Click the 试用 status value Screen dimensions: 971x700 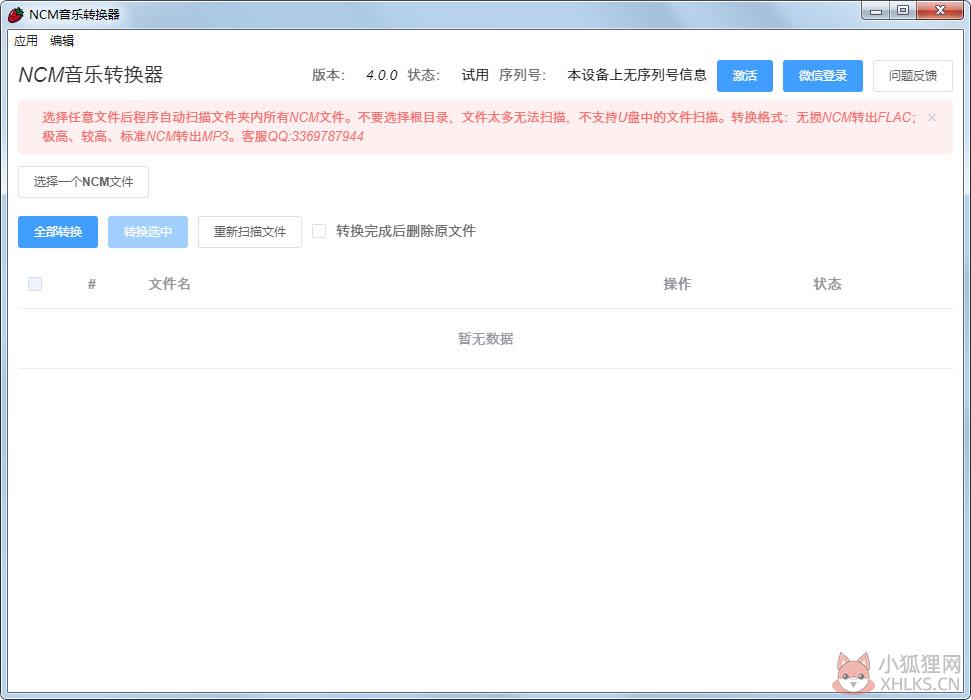(475, 75)
